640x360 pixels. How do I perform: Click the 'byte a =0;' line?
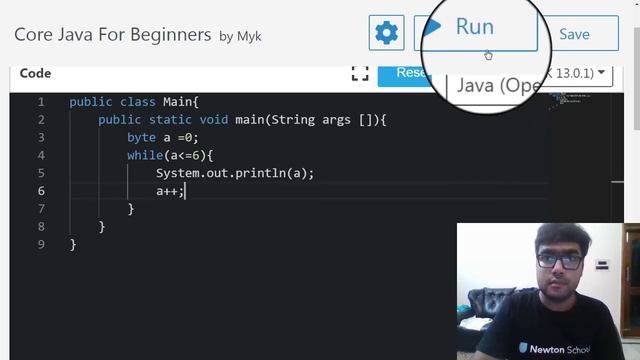[x=163, y=138]
